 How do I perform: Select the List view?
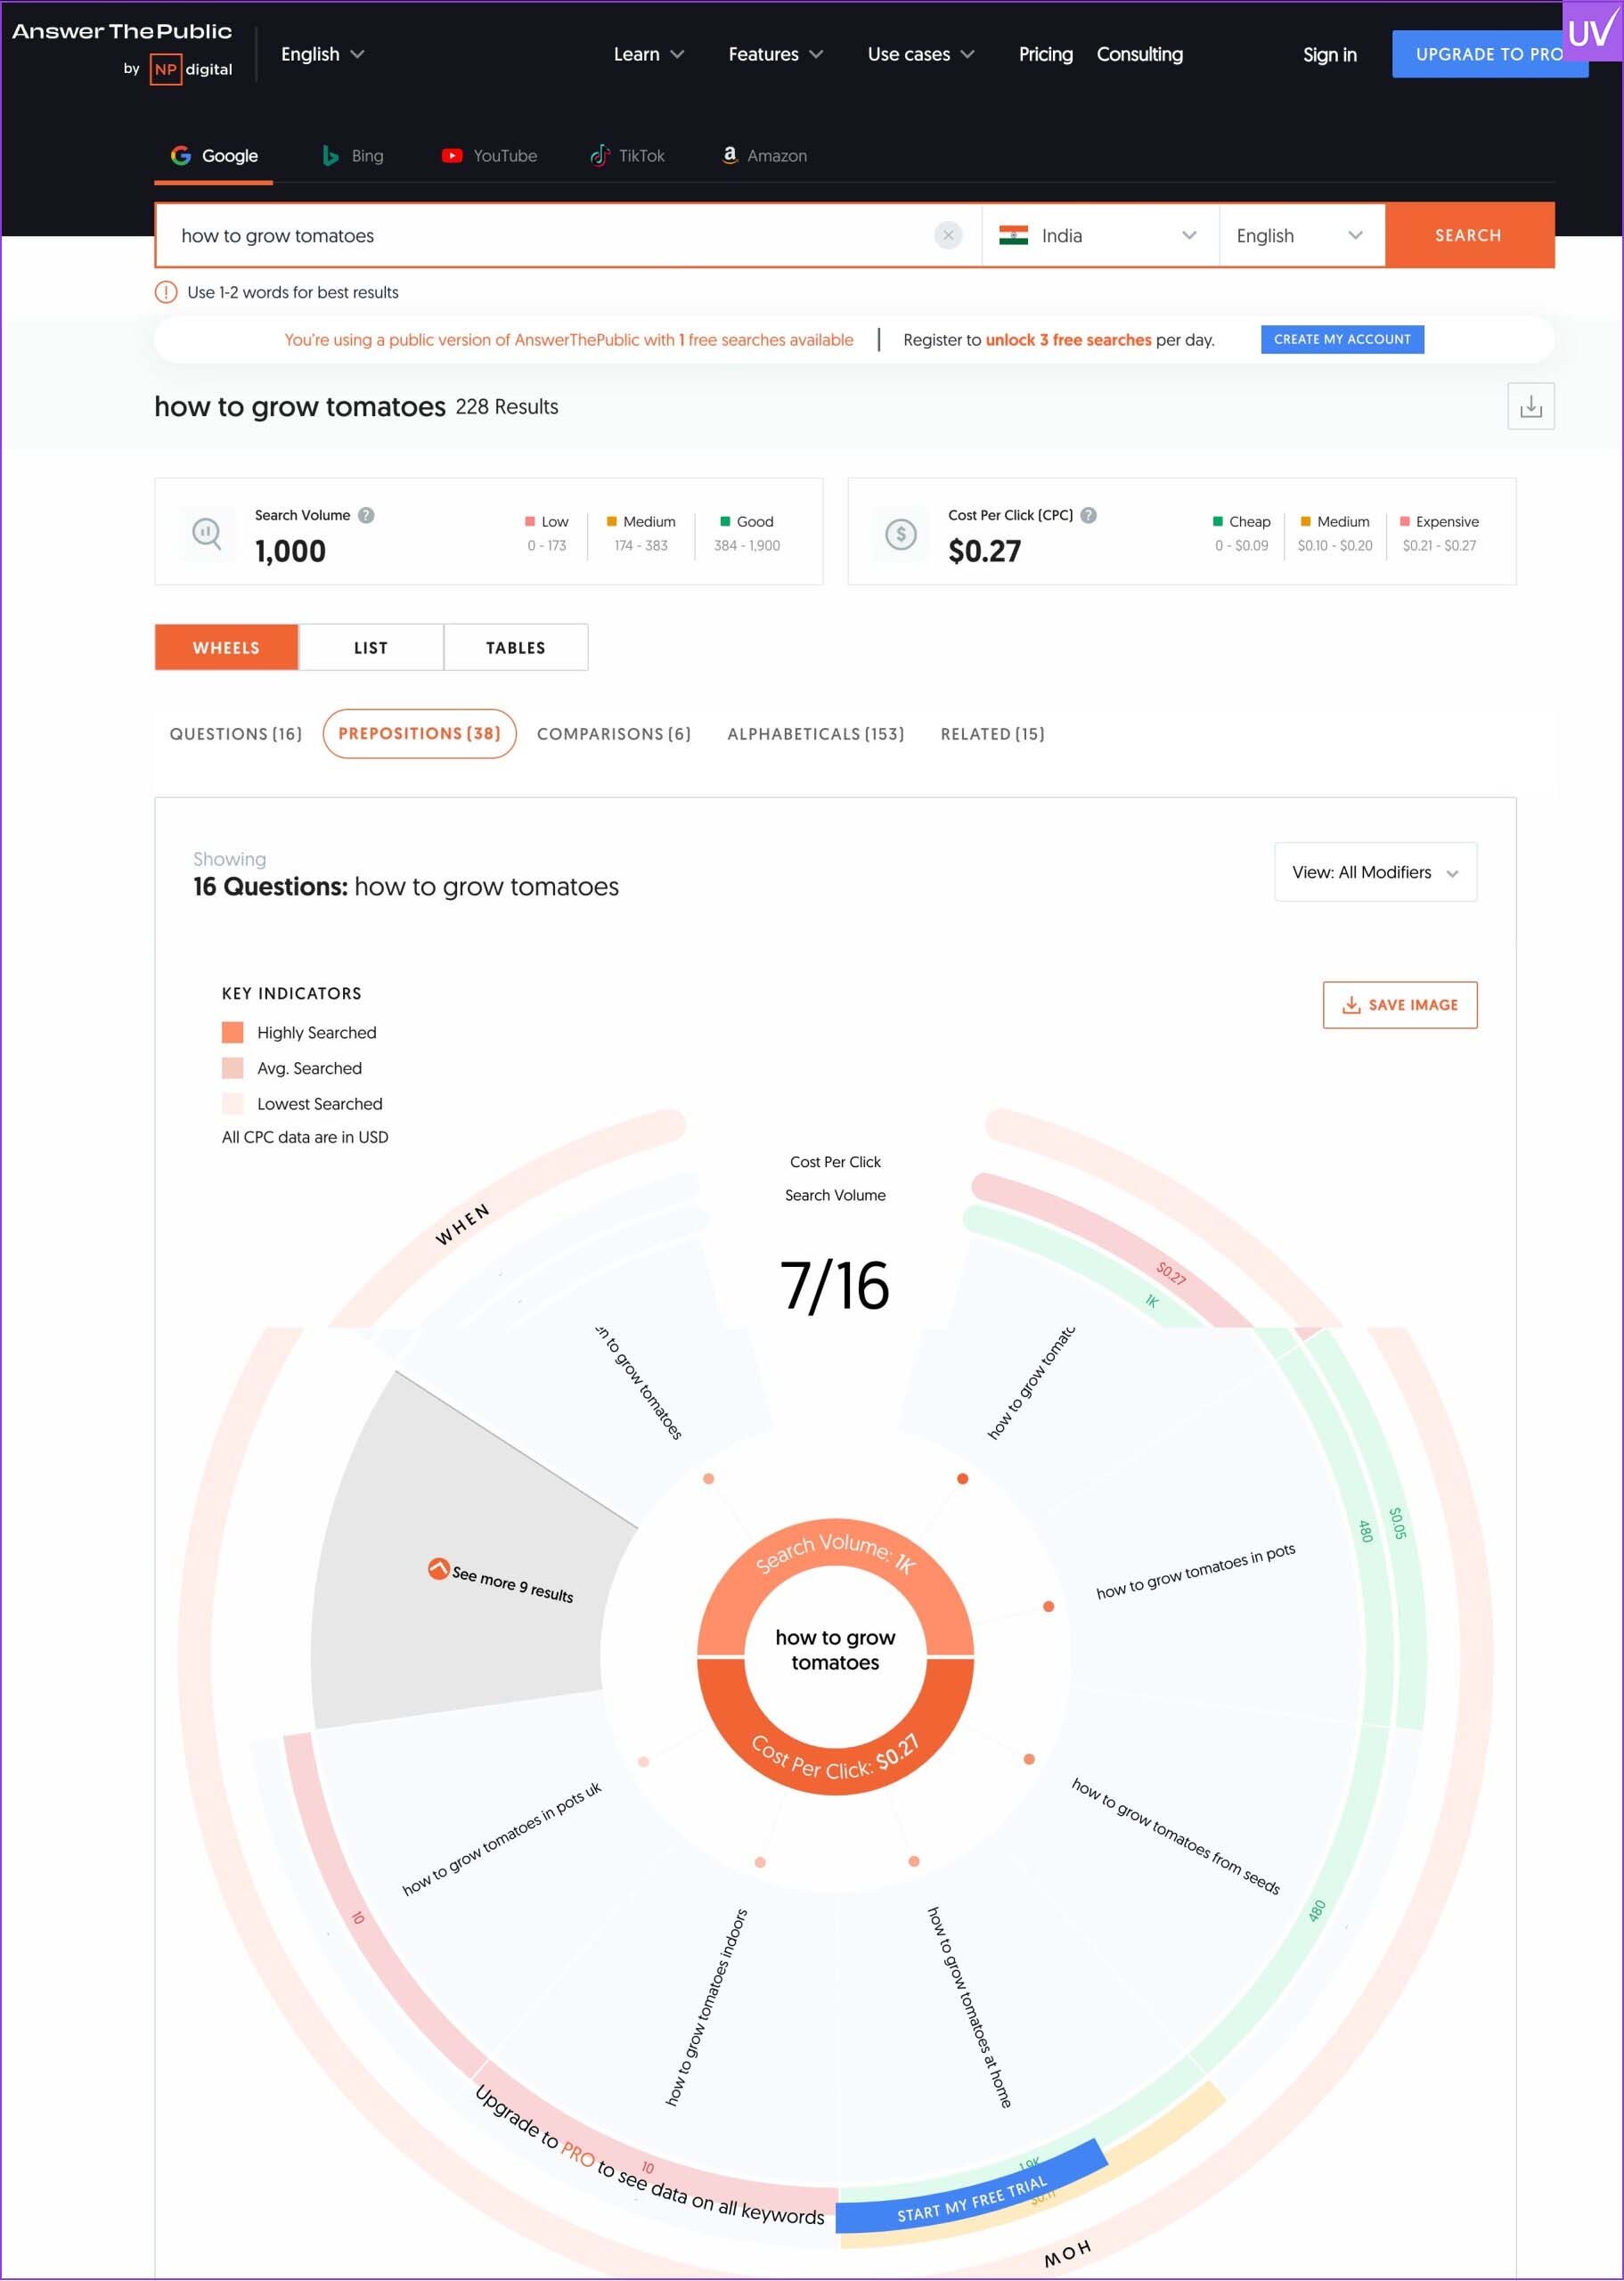(371, 647)
